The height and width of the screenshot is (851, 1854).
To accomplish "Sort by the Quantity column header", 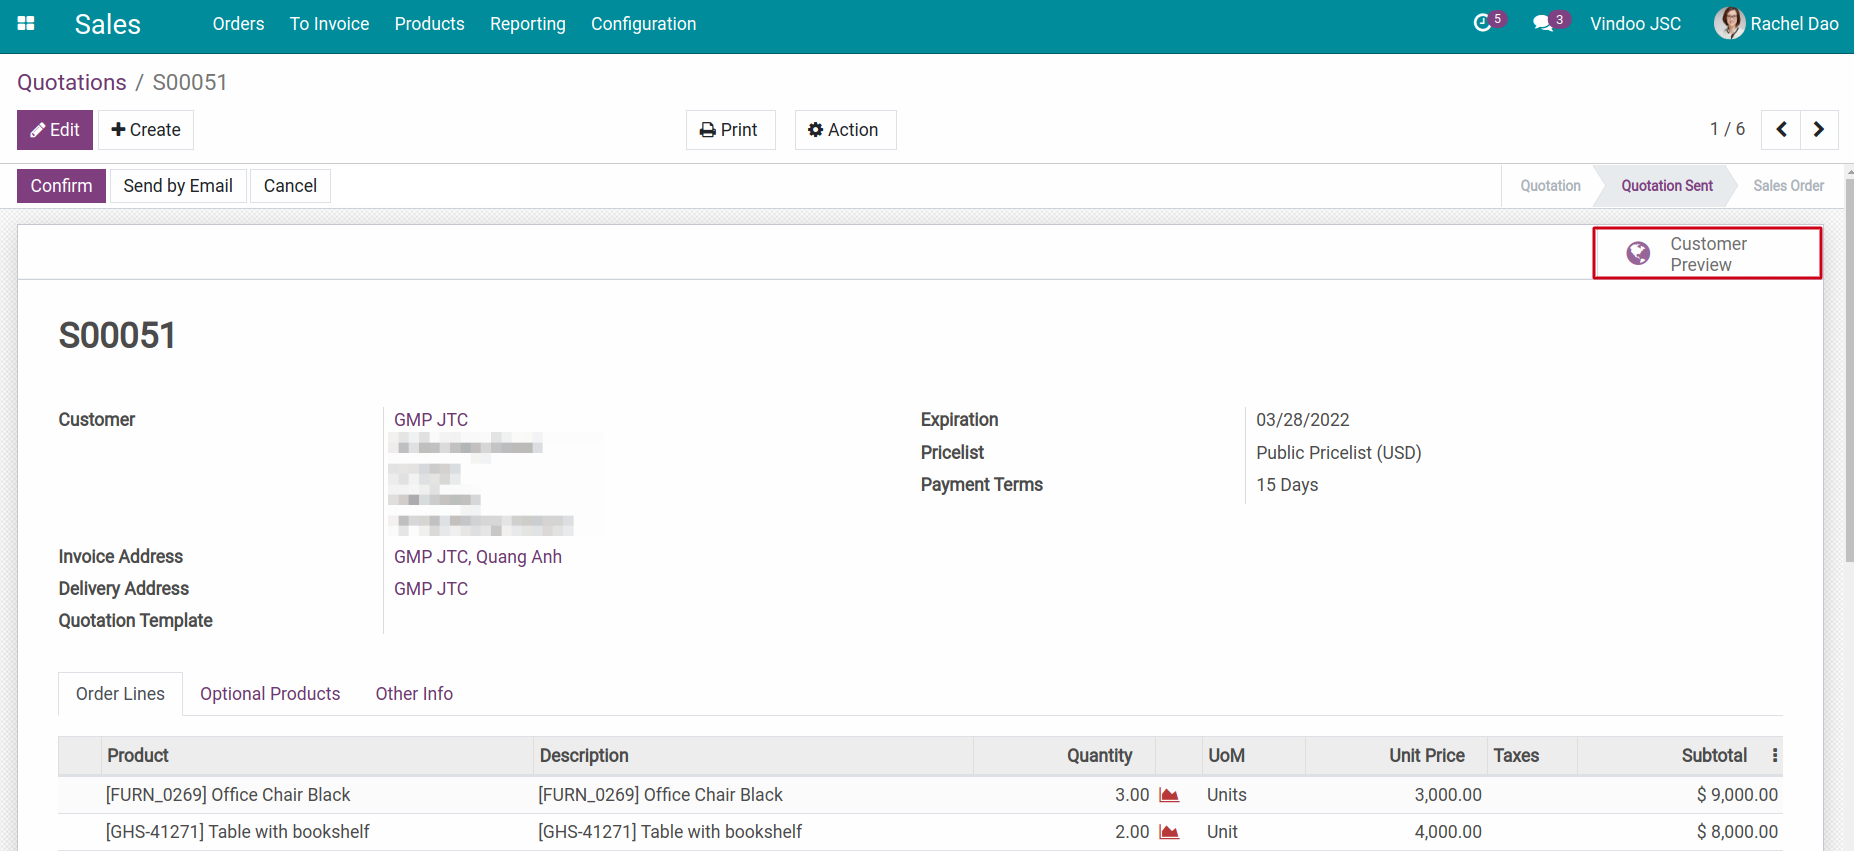I will pyautogui.click(x=1064, y=756).
